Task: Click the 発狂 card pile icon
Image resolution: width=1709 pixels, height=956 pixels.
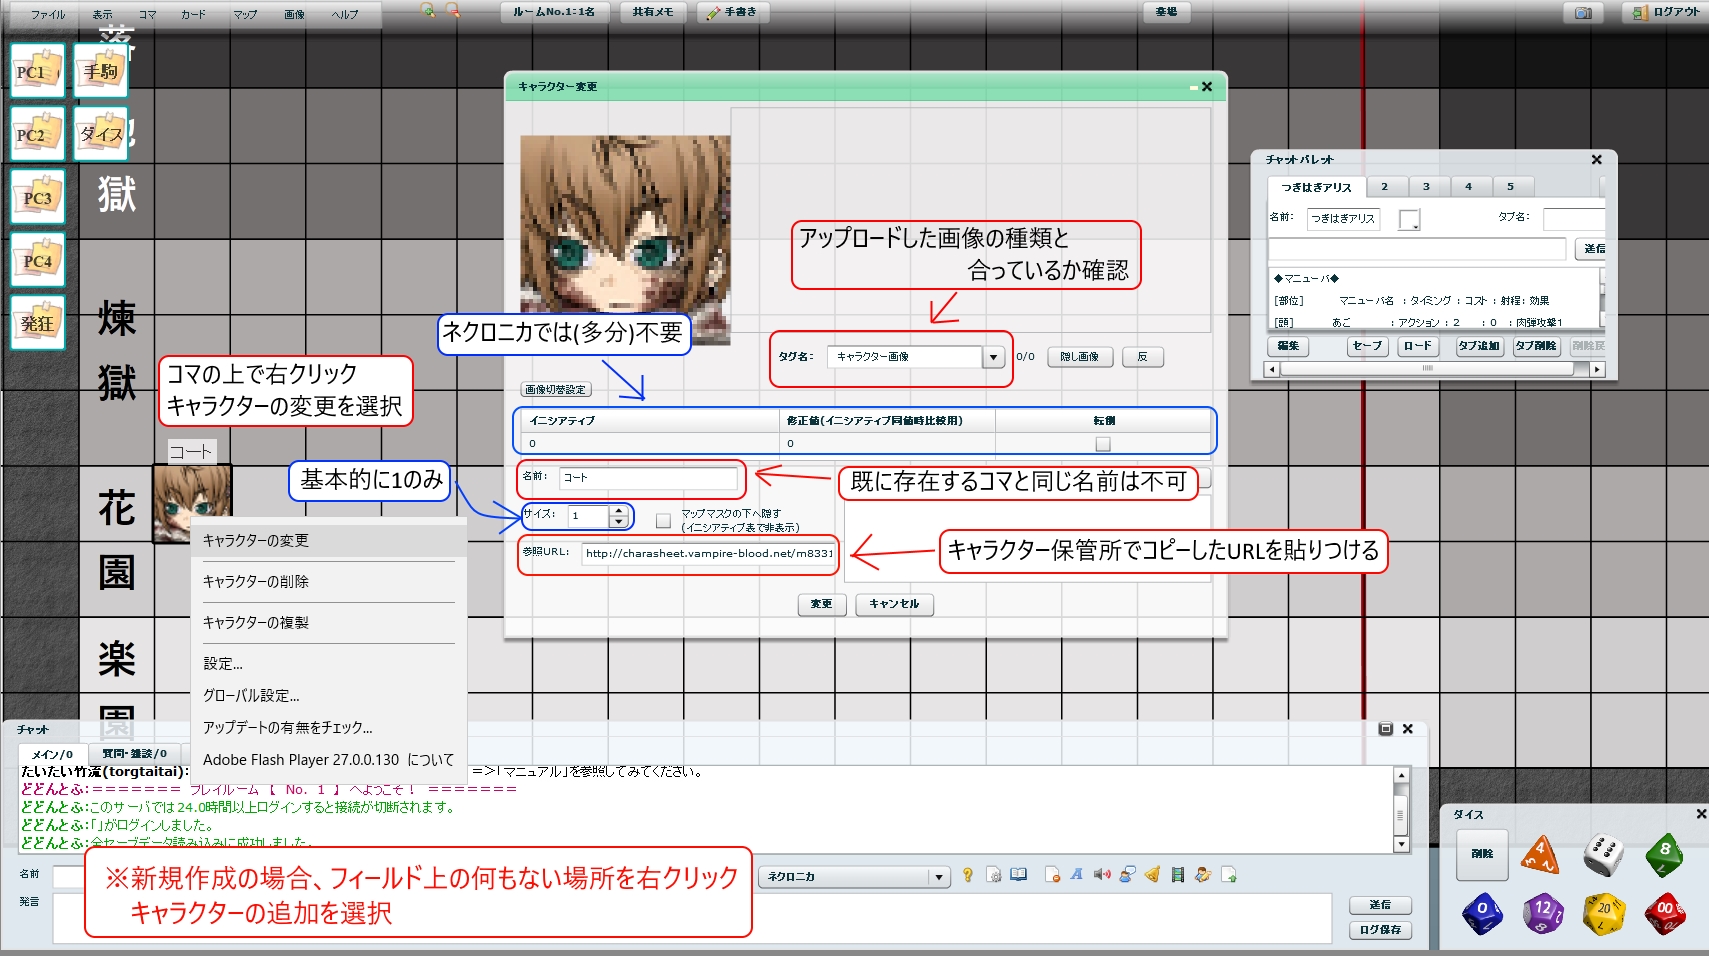Action: coord(38,322)
